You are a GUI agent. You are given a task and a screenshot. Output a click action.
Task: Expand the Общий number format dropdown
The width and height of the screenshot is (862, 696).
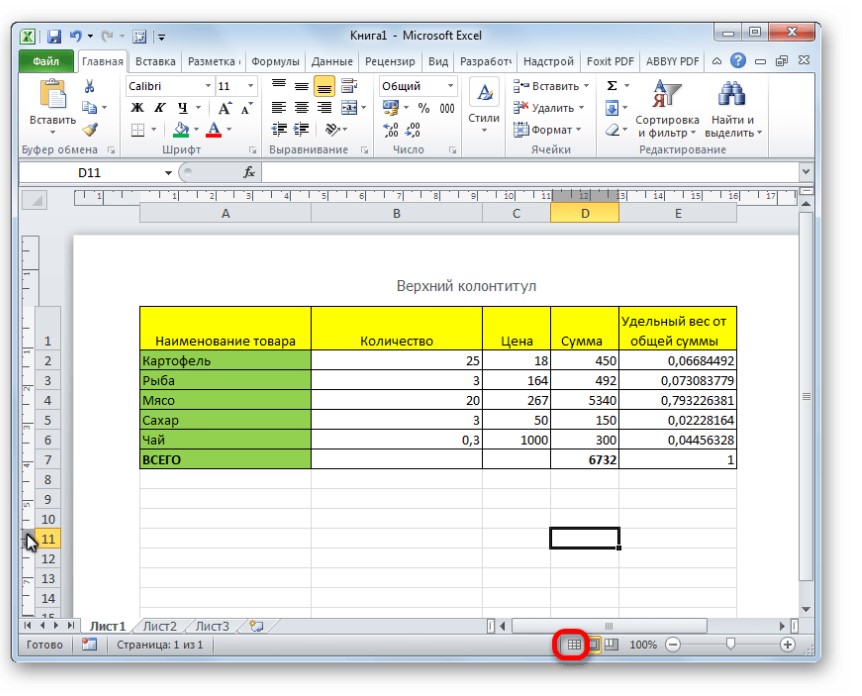(450, 87)
